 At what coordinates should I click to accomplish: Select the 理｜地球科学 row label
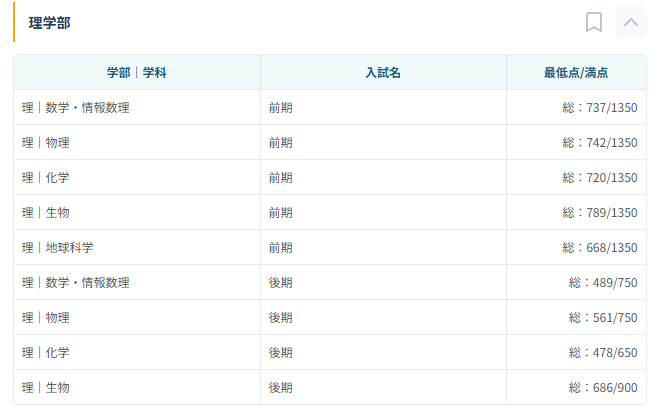(x=64, y=248)
